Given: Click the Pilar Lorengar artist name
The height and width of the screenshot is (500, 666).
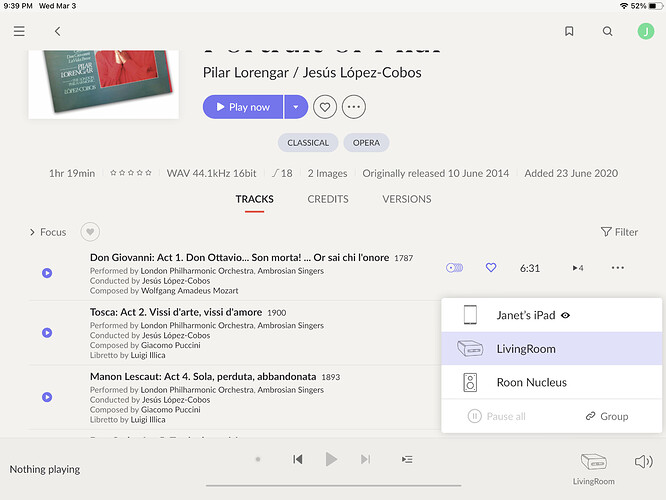Looking at the screenshot, I should pos(246,73).
